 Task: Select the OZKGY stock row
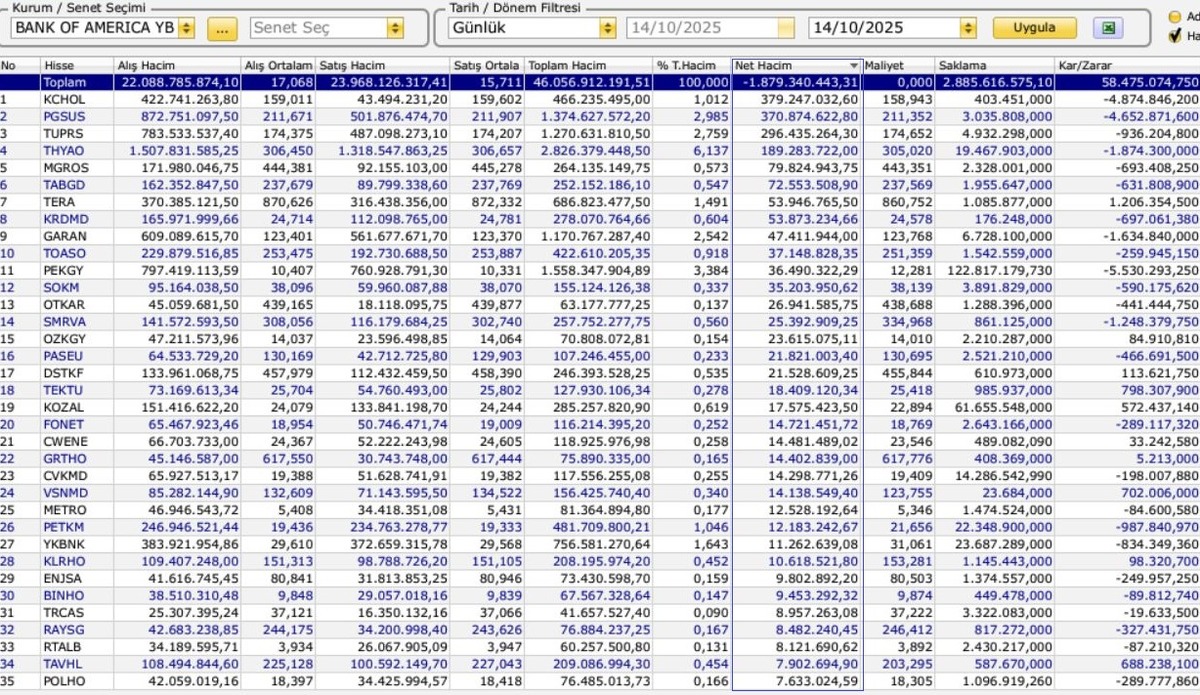click(x=600, y=339)
